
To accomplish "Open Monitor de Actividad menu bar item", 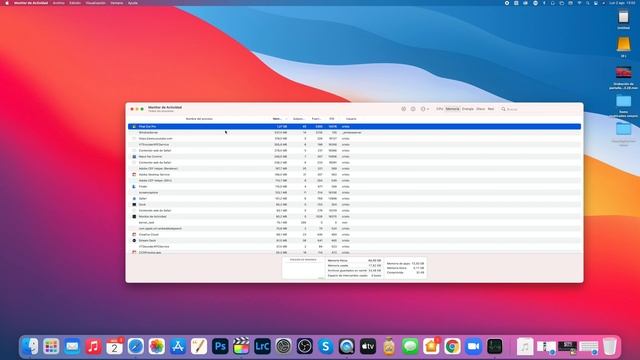I will pos(31,3).
